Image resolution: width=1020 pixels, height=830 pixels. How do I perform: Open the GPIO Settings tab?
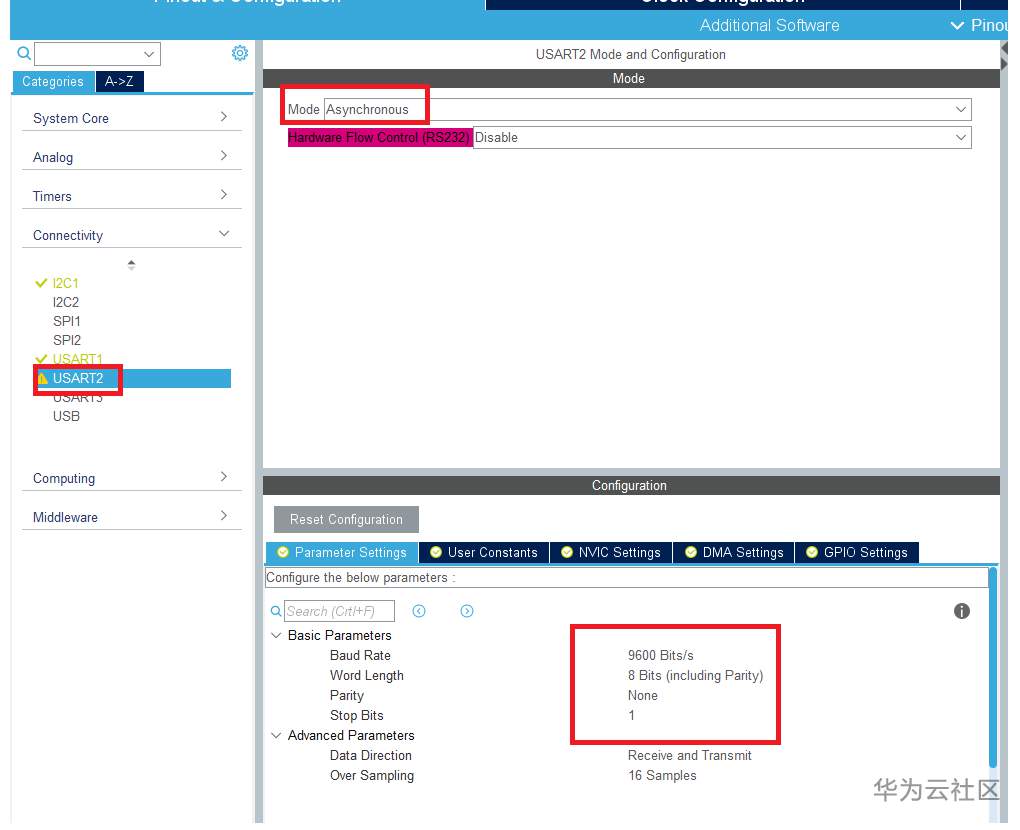click(857, 552)
